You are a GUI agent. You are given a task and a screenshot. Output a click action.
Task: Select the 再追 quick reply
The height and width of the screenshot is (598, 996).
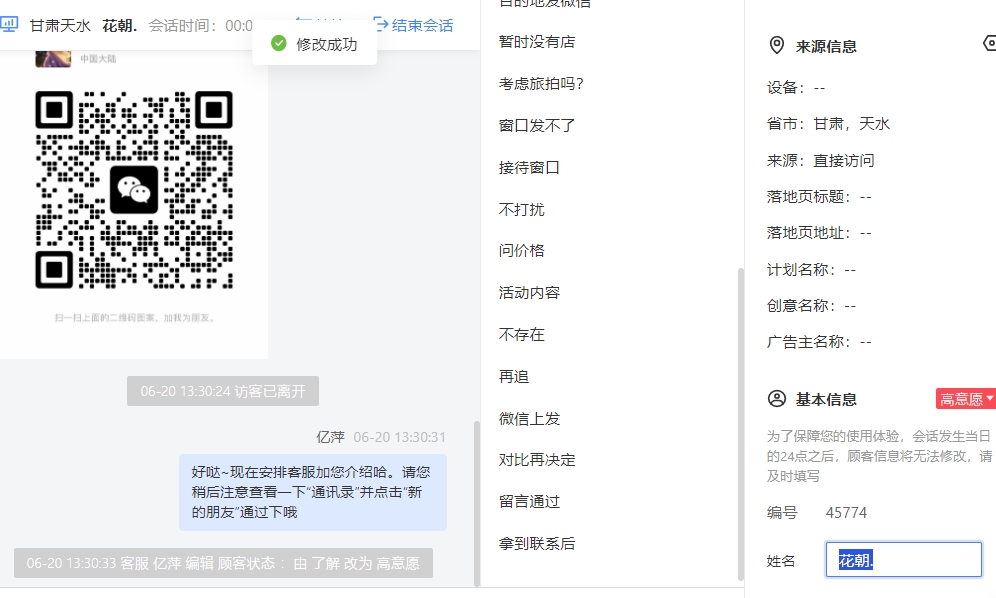click(515, 377)
